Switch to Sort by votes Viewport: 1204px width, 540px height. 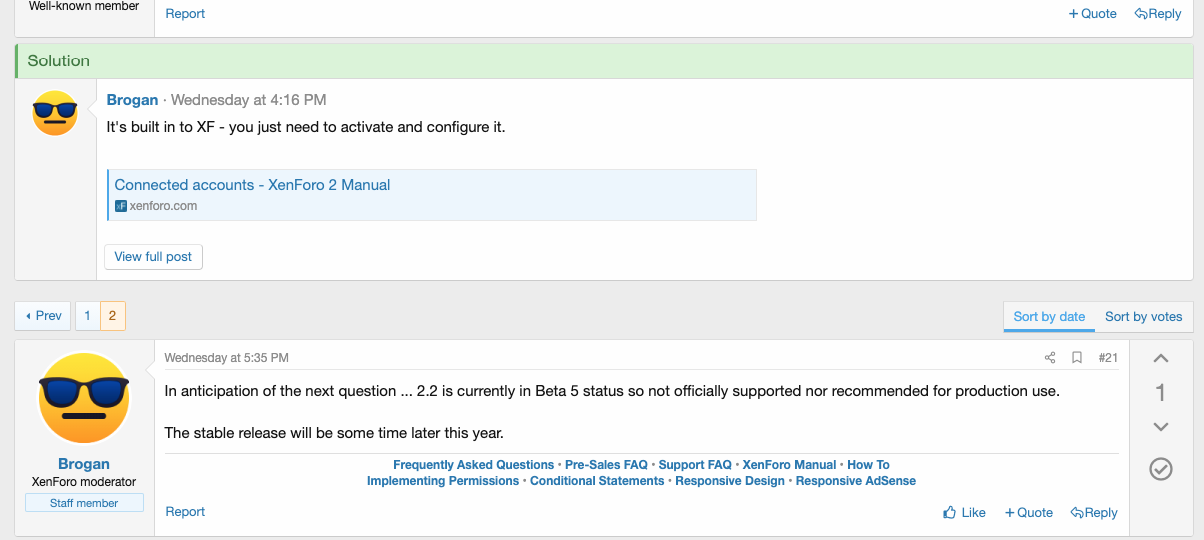[x=1143, y=316]
